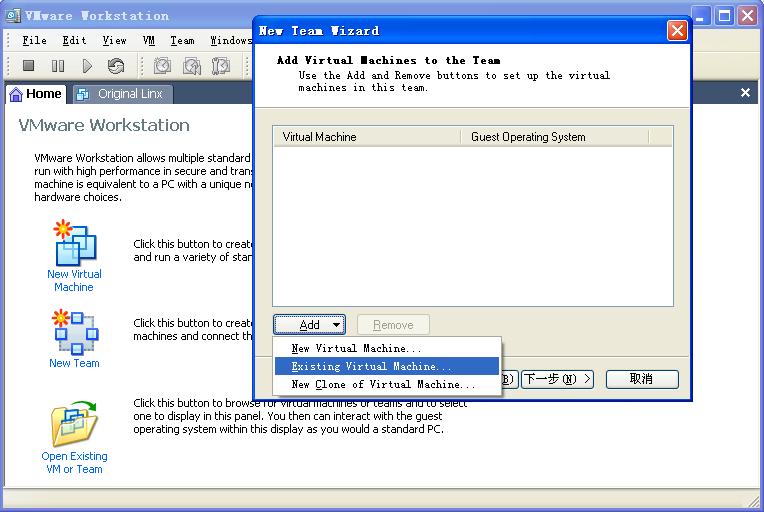
Task: Open the VM menu in menu bar
Action: click(x=149, y=41)
